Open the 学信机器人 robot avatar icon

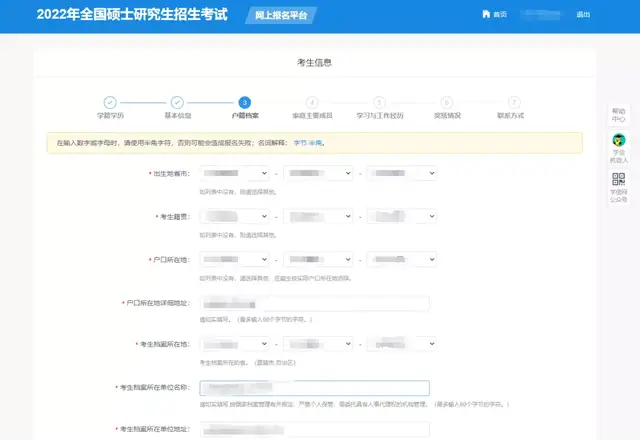tap(619, 140)
